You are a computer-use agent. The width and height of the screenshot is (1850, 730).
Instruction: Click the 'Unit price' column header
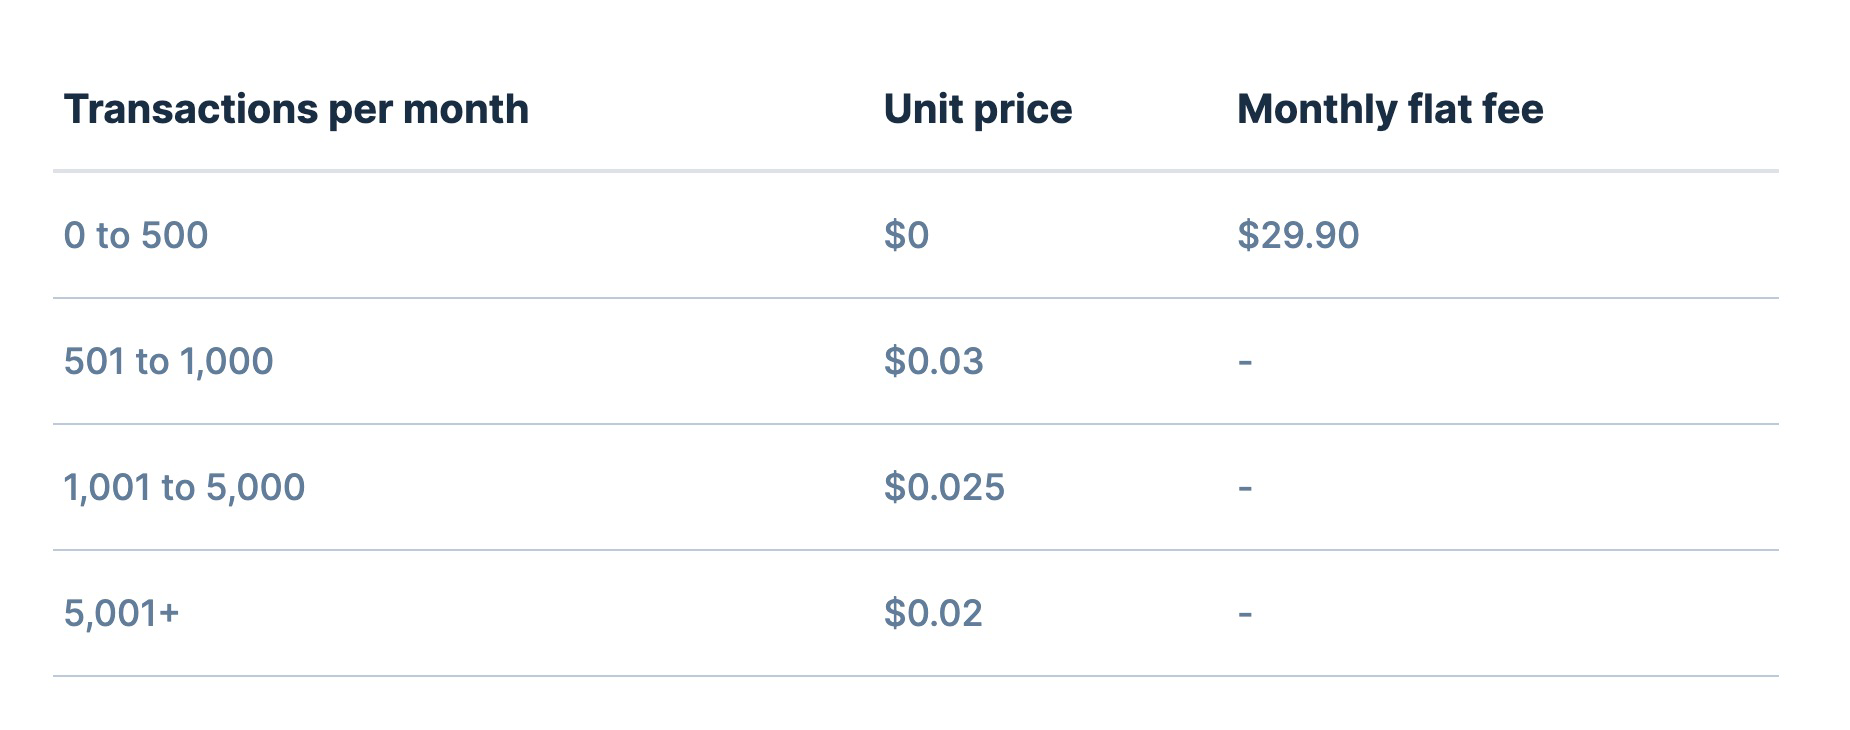[978, 110]
